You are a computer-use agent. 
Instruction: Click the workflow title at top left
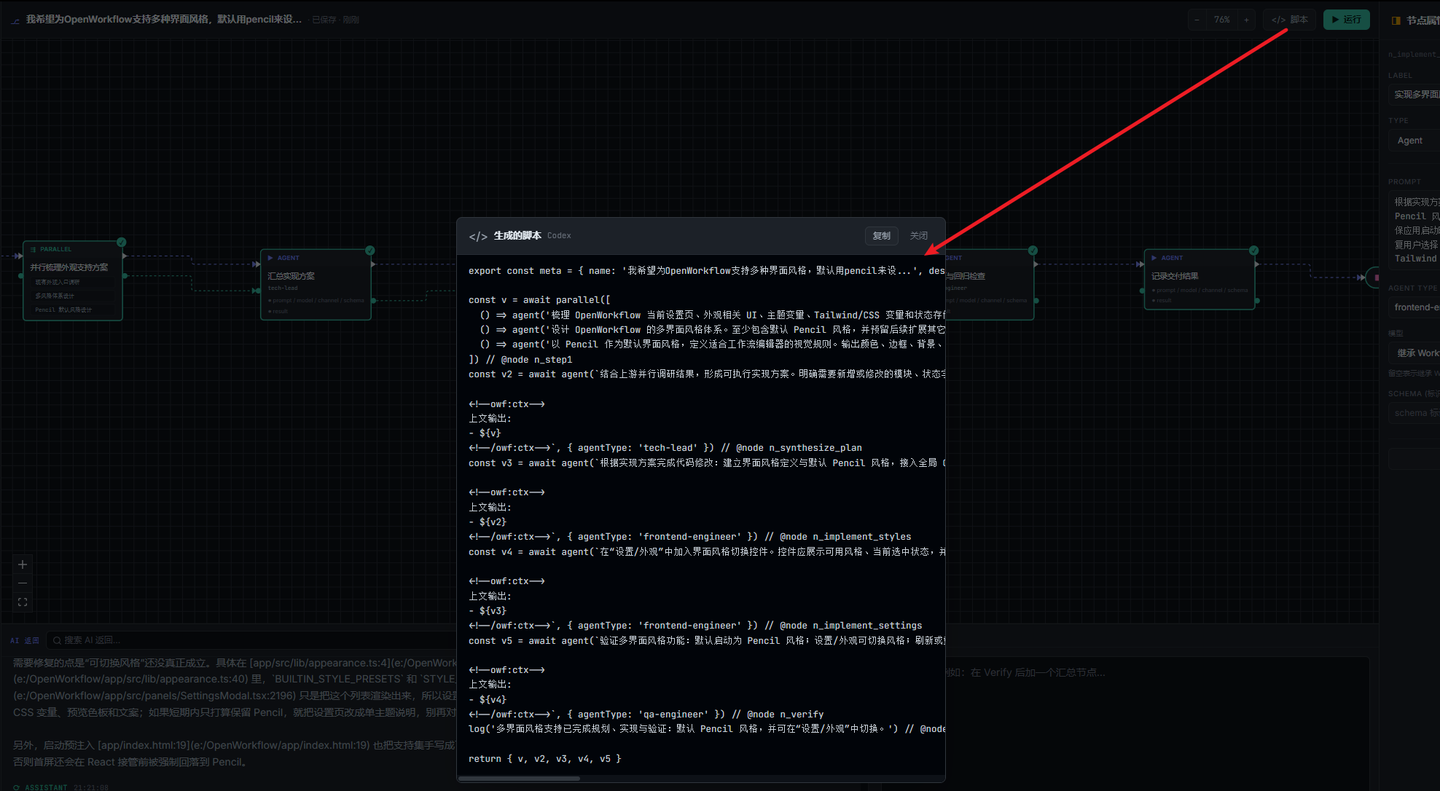coord(163,19)
